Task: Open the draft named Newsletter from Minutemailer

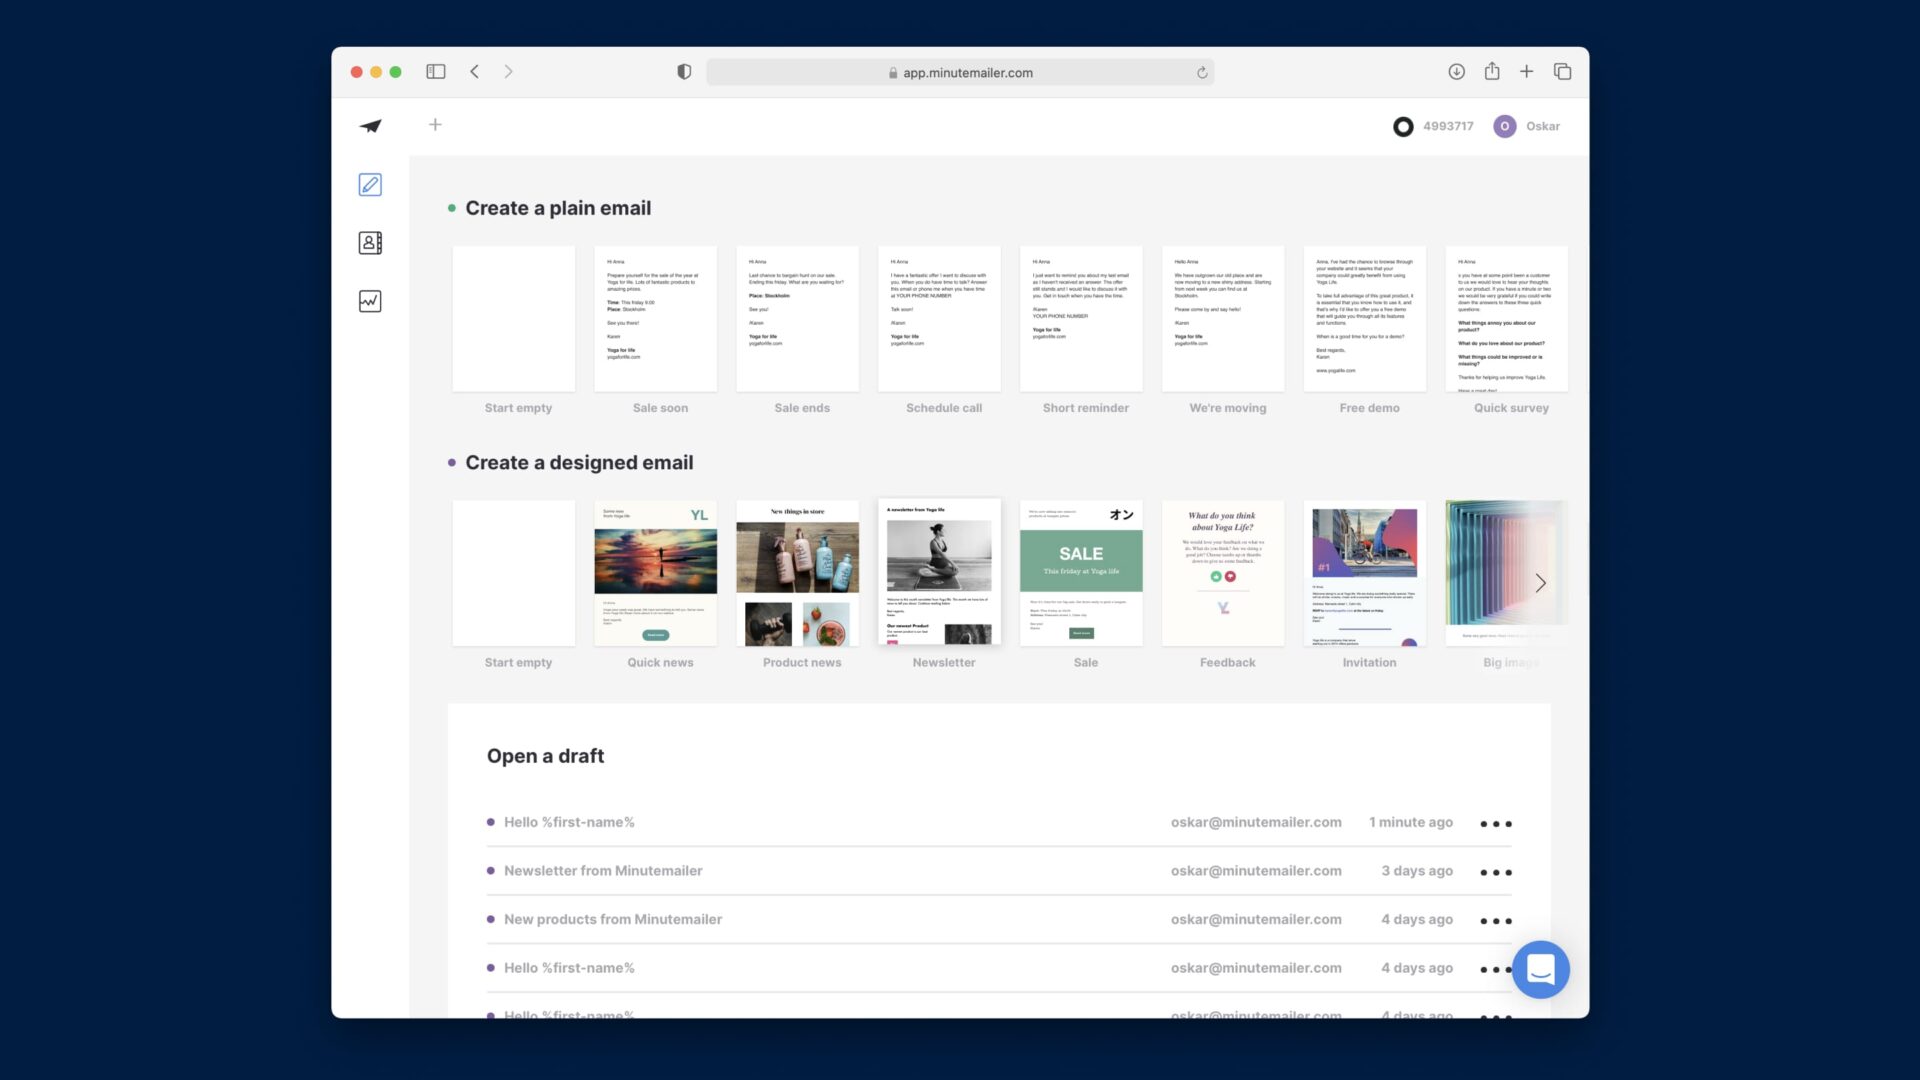Action: [603, 871]
